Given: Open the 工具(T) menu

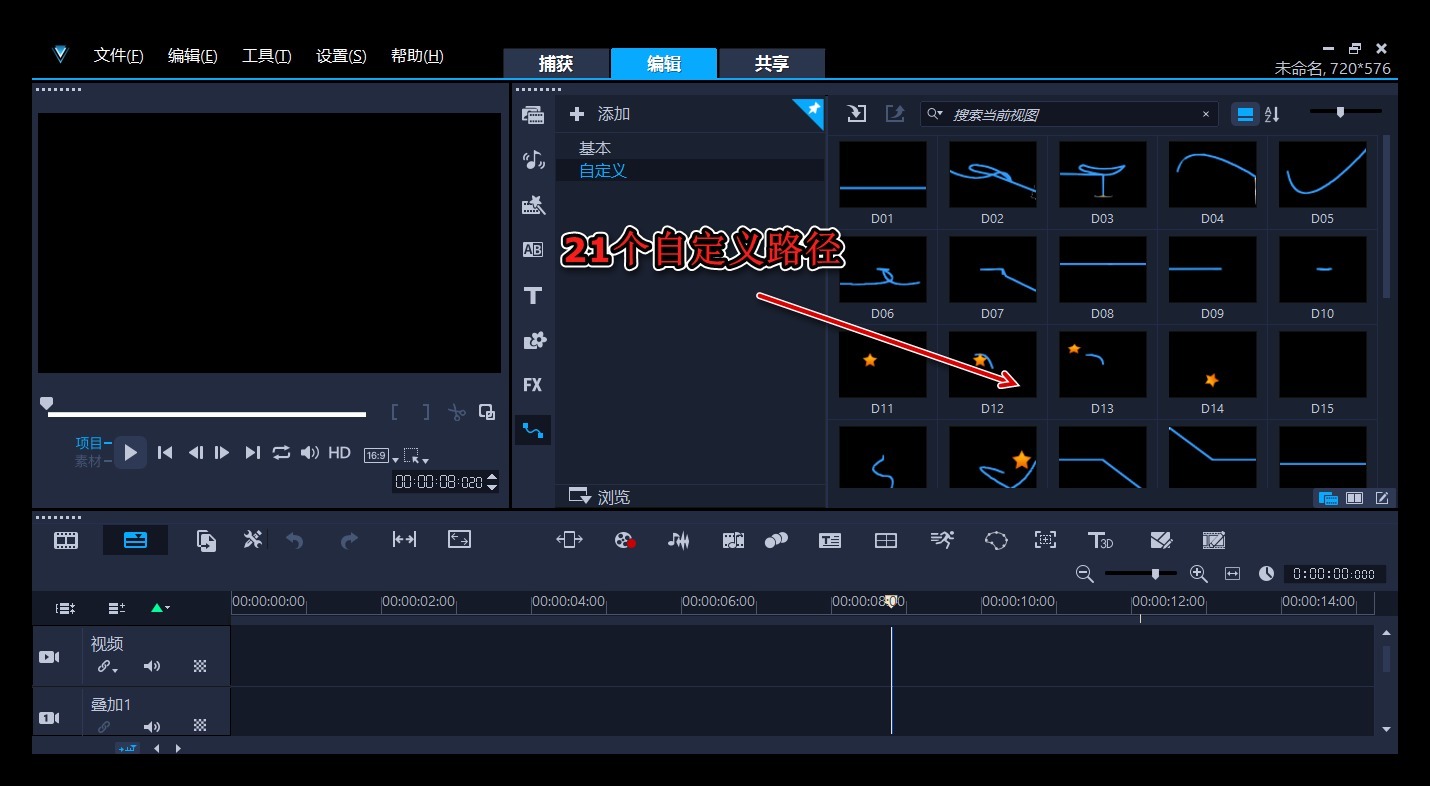Looking at the screenshot, I should [x=266, y=56].
